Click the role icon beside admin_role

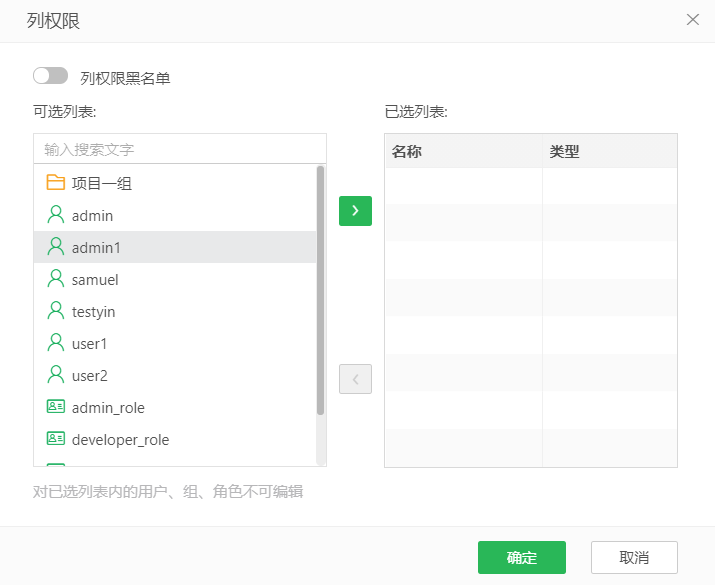point(56,407)
